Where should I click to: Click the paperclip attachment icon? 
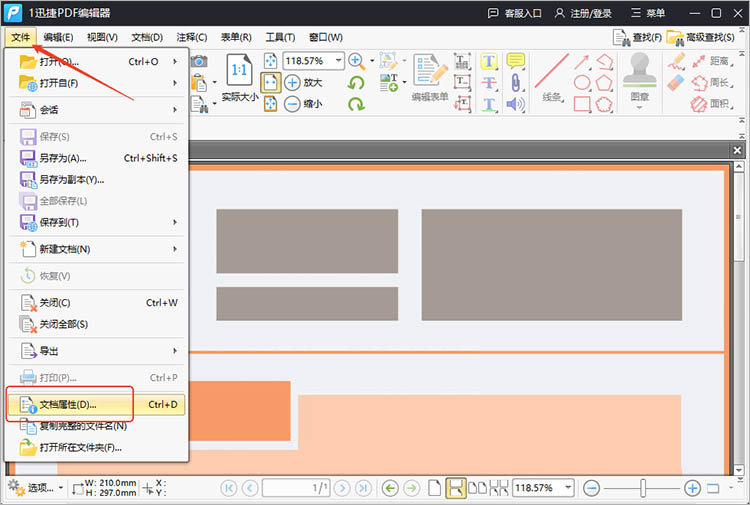516,83
